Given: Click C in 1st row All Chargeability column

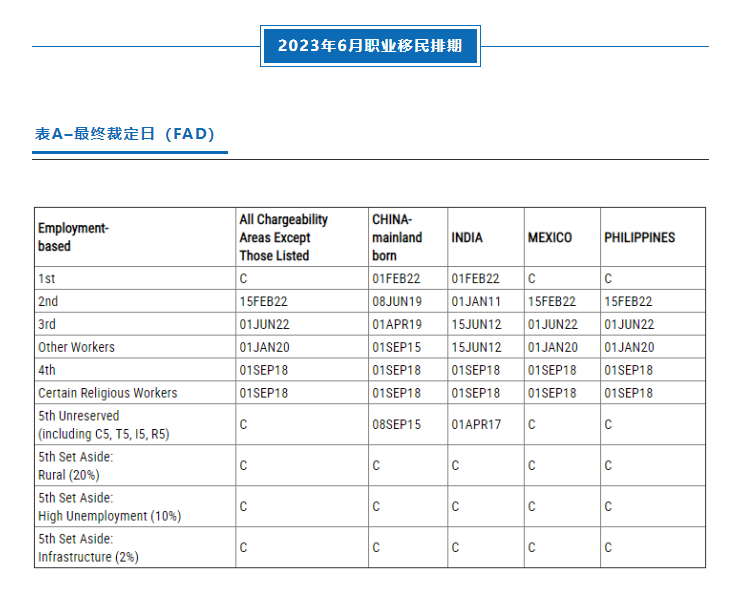Looking at the screenshot, I should pos(243,279).
